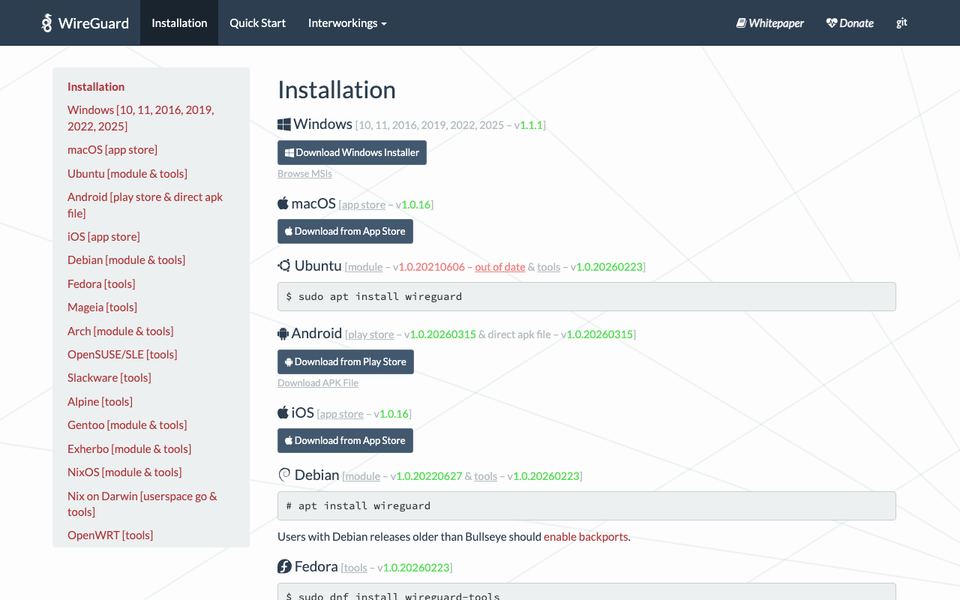
Task: Open the enable backports link
Action: [x=586, y=537]
